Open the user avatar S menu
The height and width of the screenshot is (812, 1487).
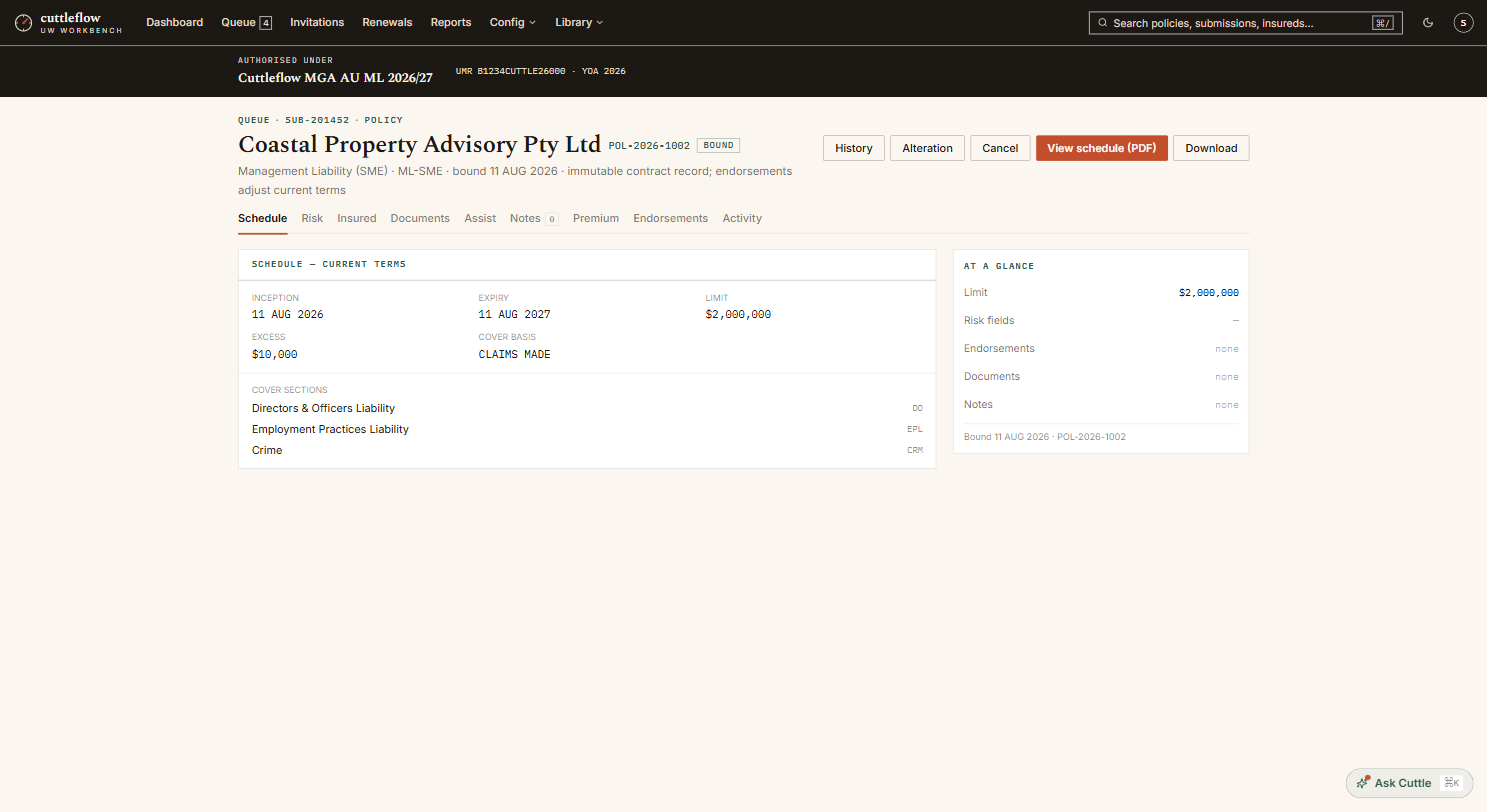point(1463,22)
